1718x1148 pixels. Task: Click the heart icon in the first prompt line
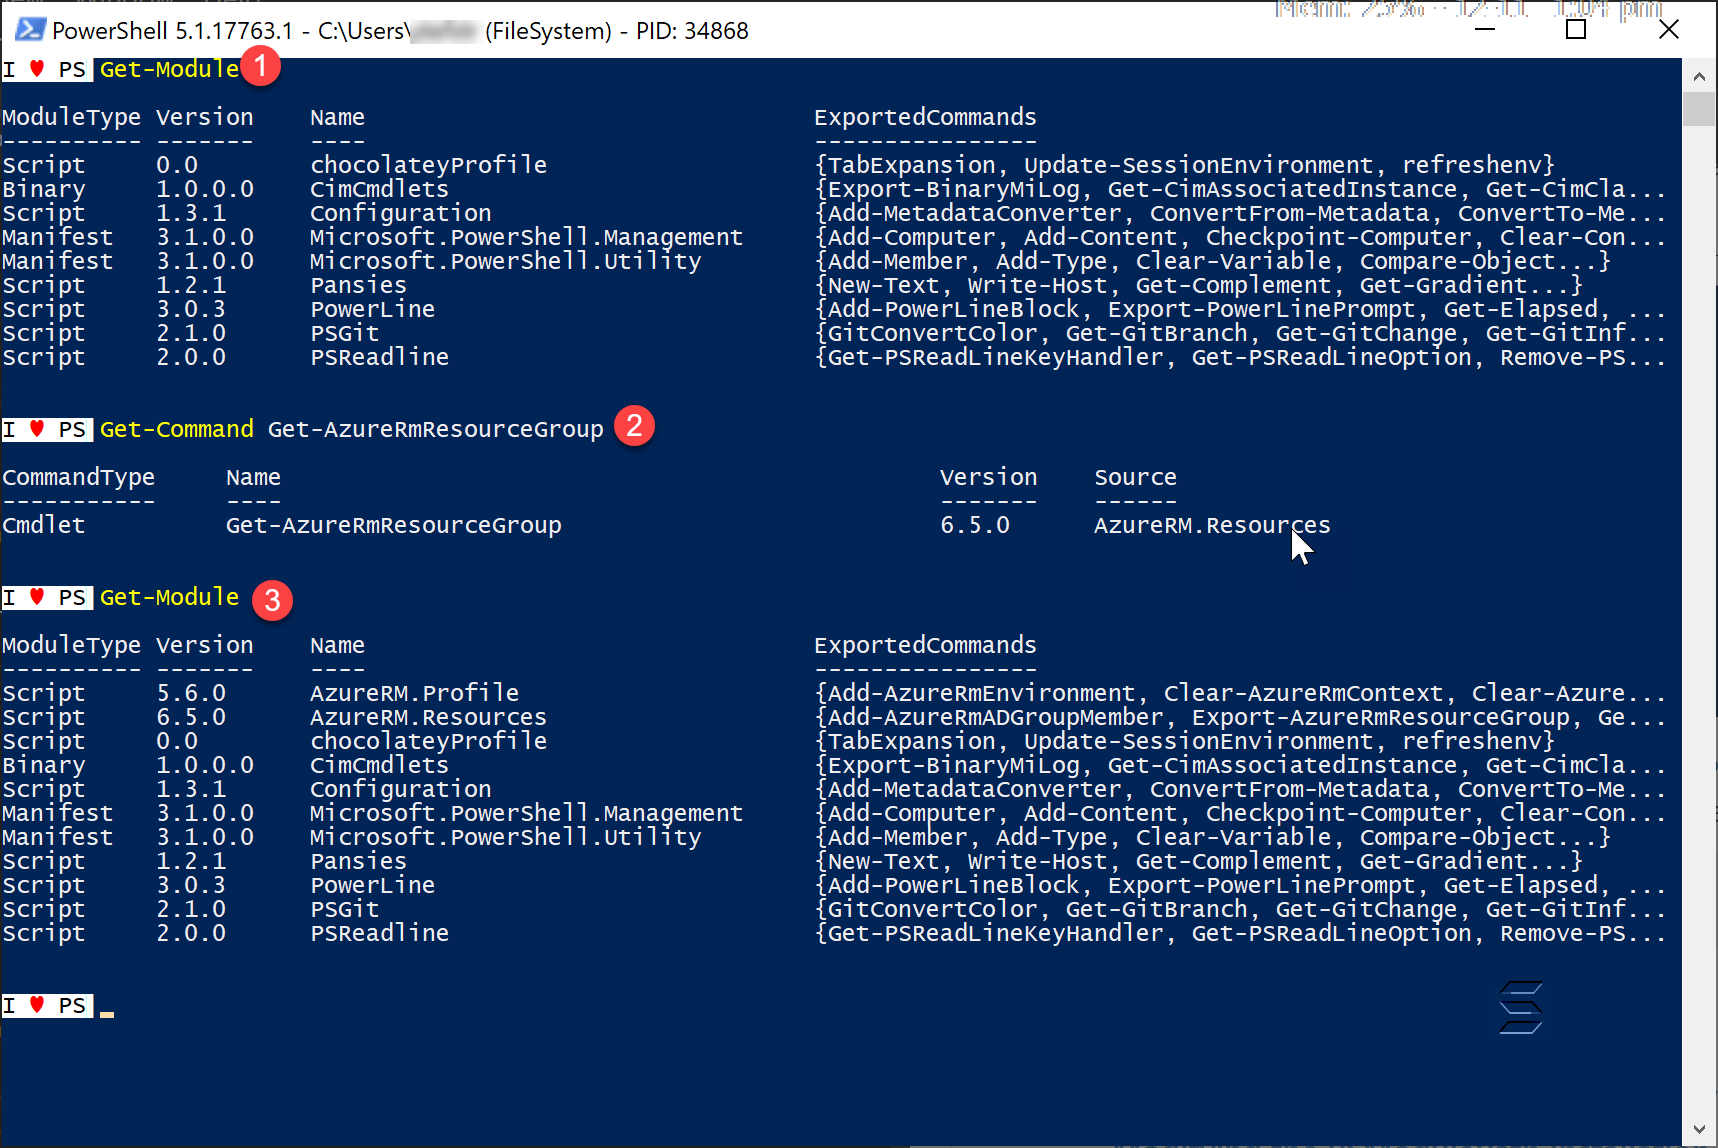[36, 69]
